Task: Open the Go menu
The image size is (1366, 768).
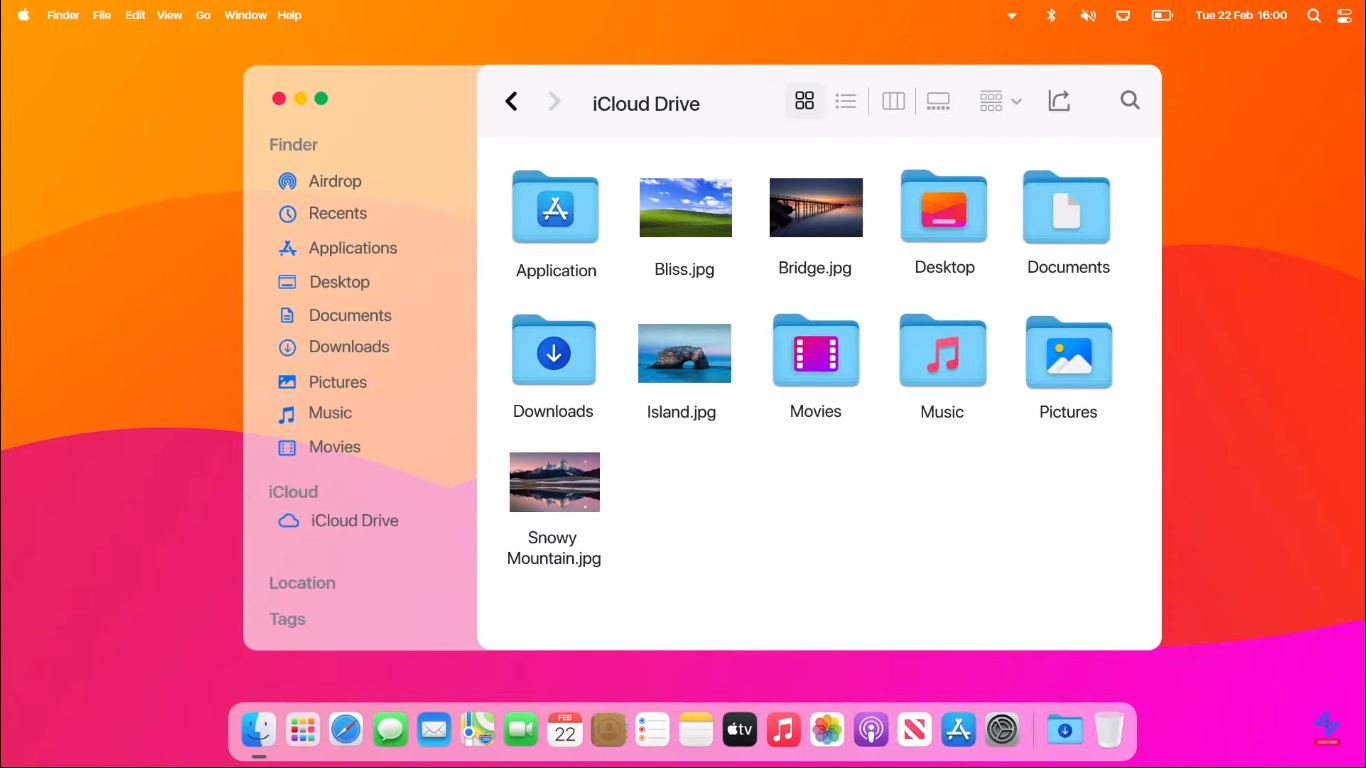Action: [203, 16]
